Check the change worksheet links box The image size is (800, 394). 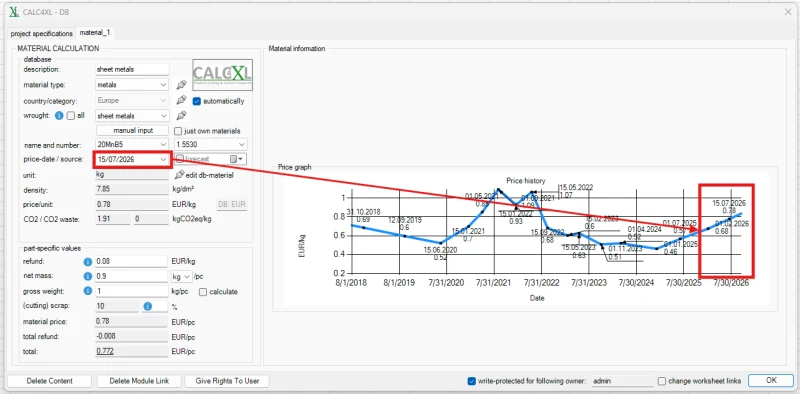coord(662,381)
